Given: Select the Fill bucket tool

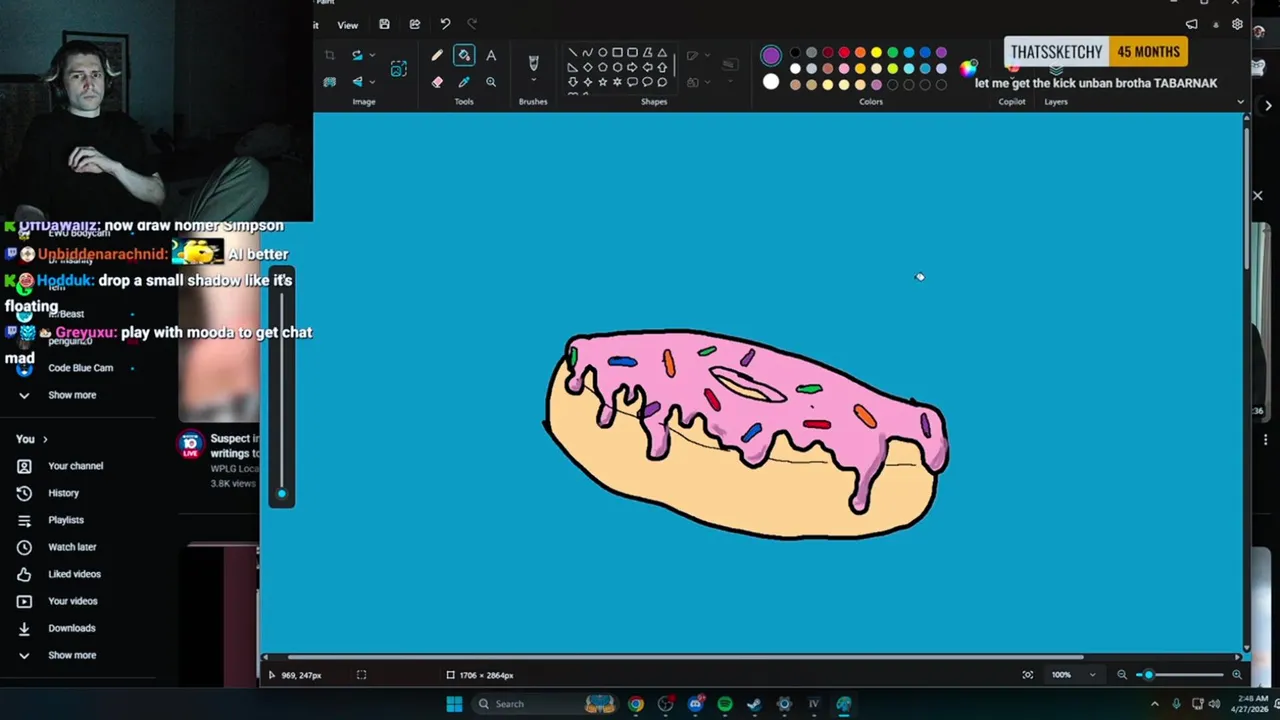Looking at the screenshot, I should tap(464, 55).
